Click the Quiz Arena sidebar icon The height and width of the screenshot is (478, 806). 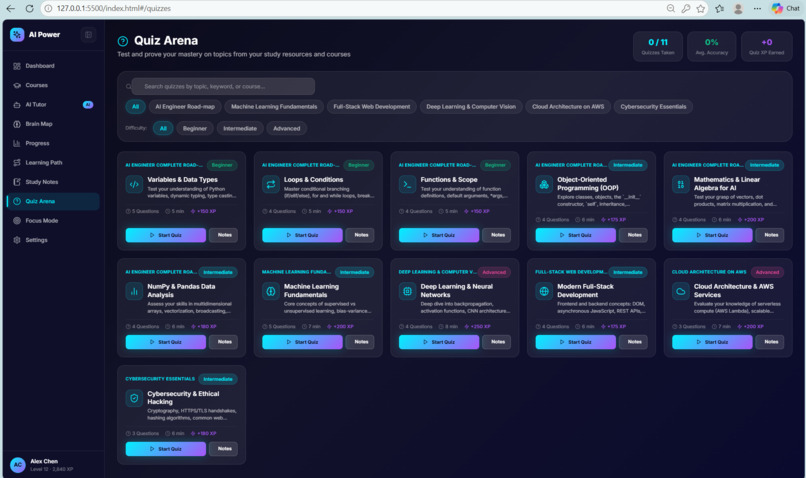(17, 201)
